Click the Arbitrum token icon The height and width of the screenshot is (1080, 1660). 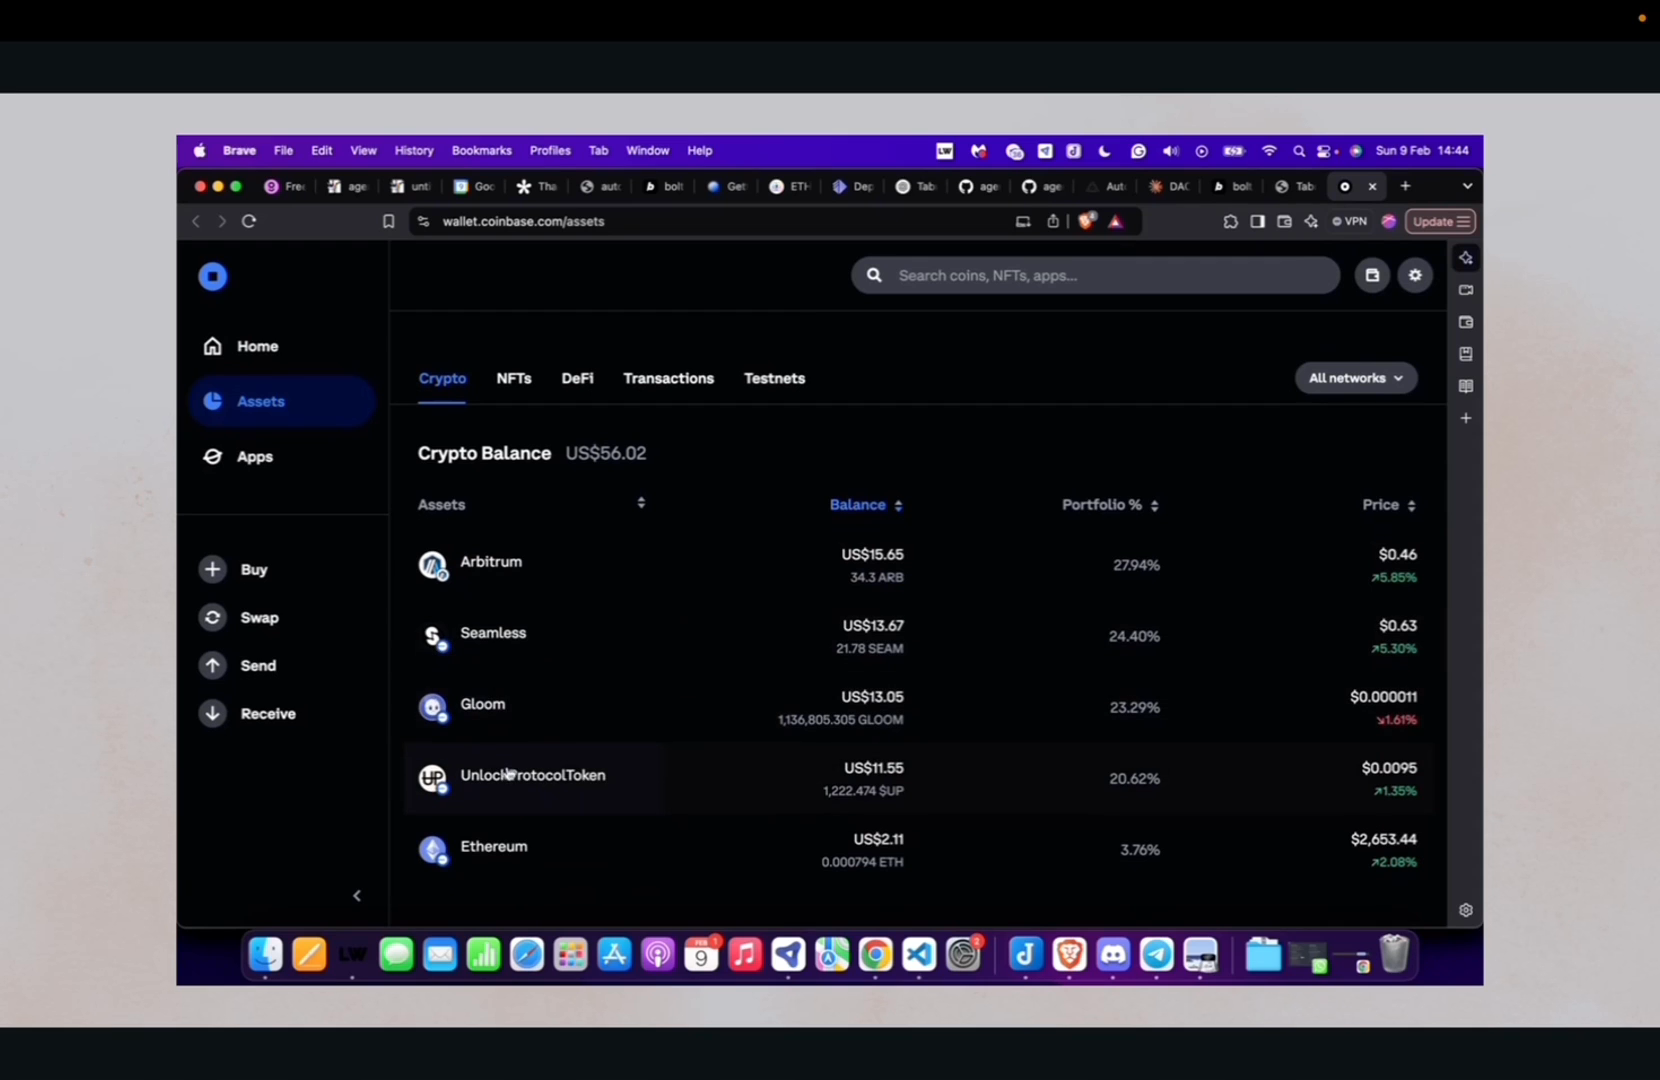(x=432, y=566)
